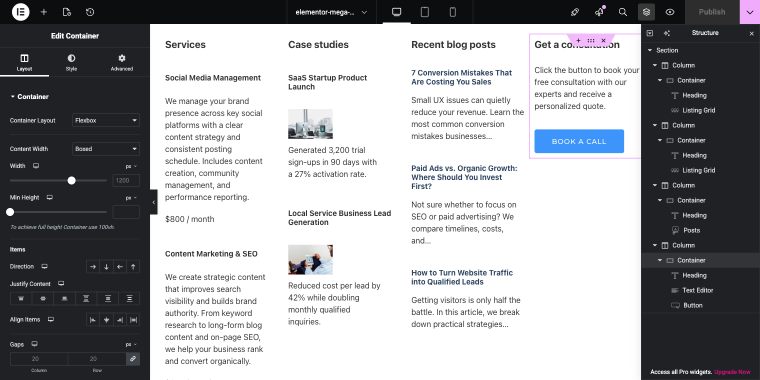The width and height of the screenshot is (760, 380).
Task: Switch to the Advanced tab
Action: 122,62
